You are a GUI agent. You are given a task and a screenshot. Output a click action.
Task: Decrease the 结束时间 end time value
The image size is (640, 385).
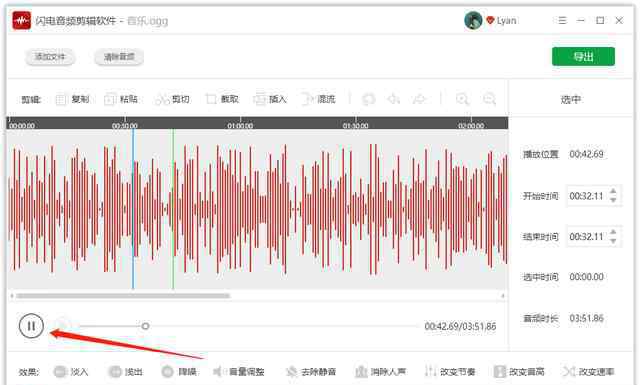coord(613,241)
